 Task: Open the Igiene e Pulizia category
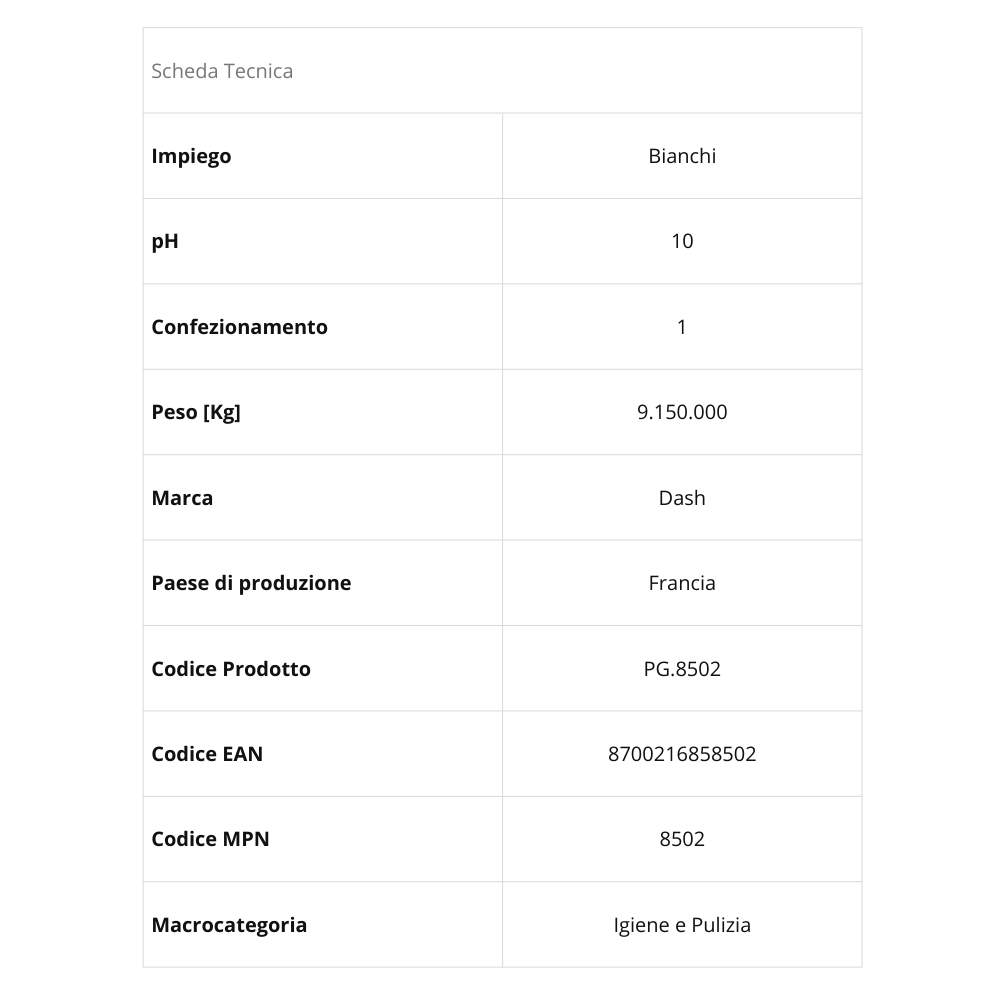click(682, 925)
